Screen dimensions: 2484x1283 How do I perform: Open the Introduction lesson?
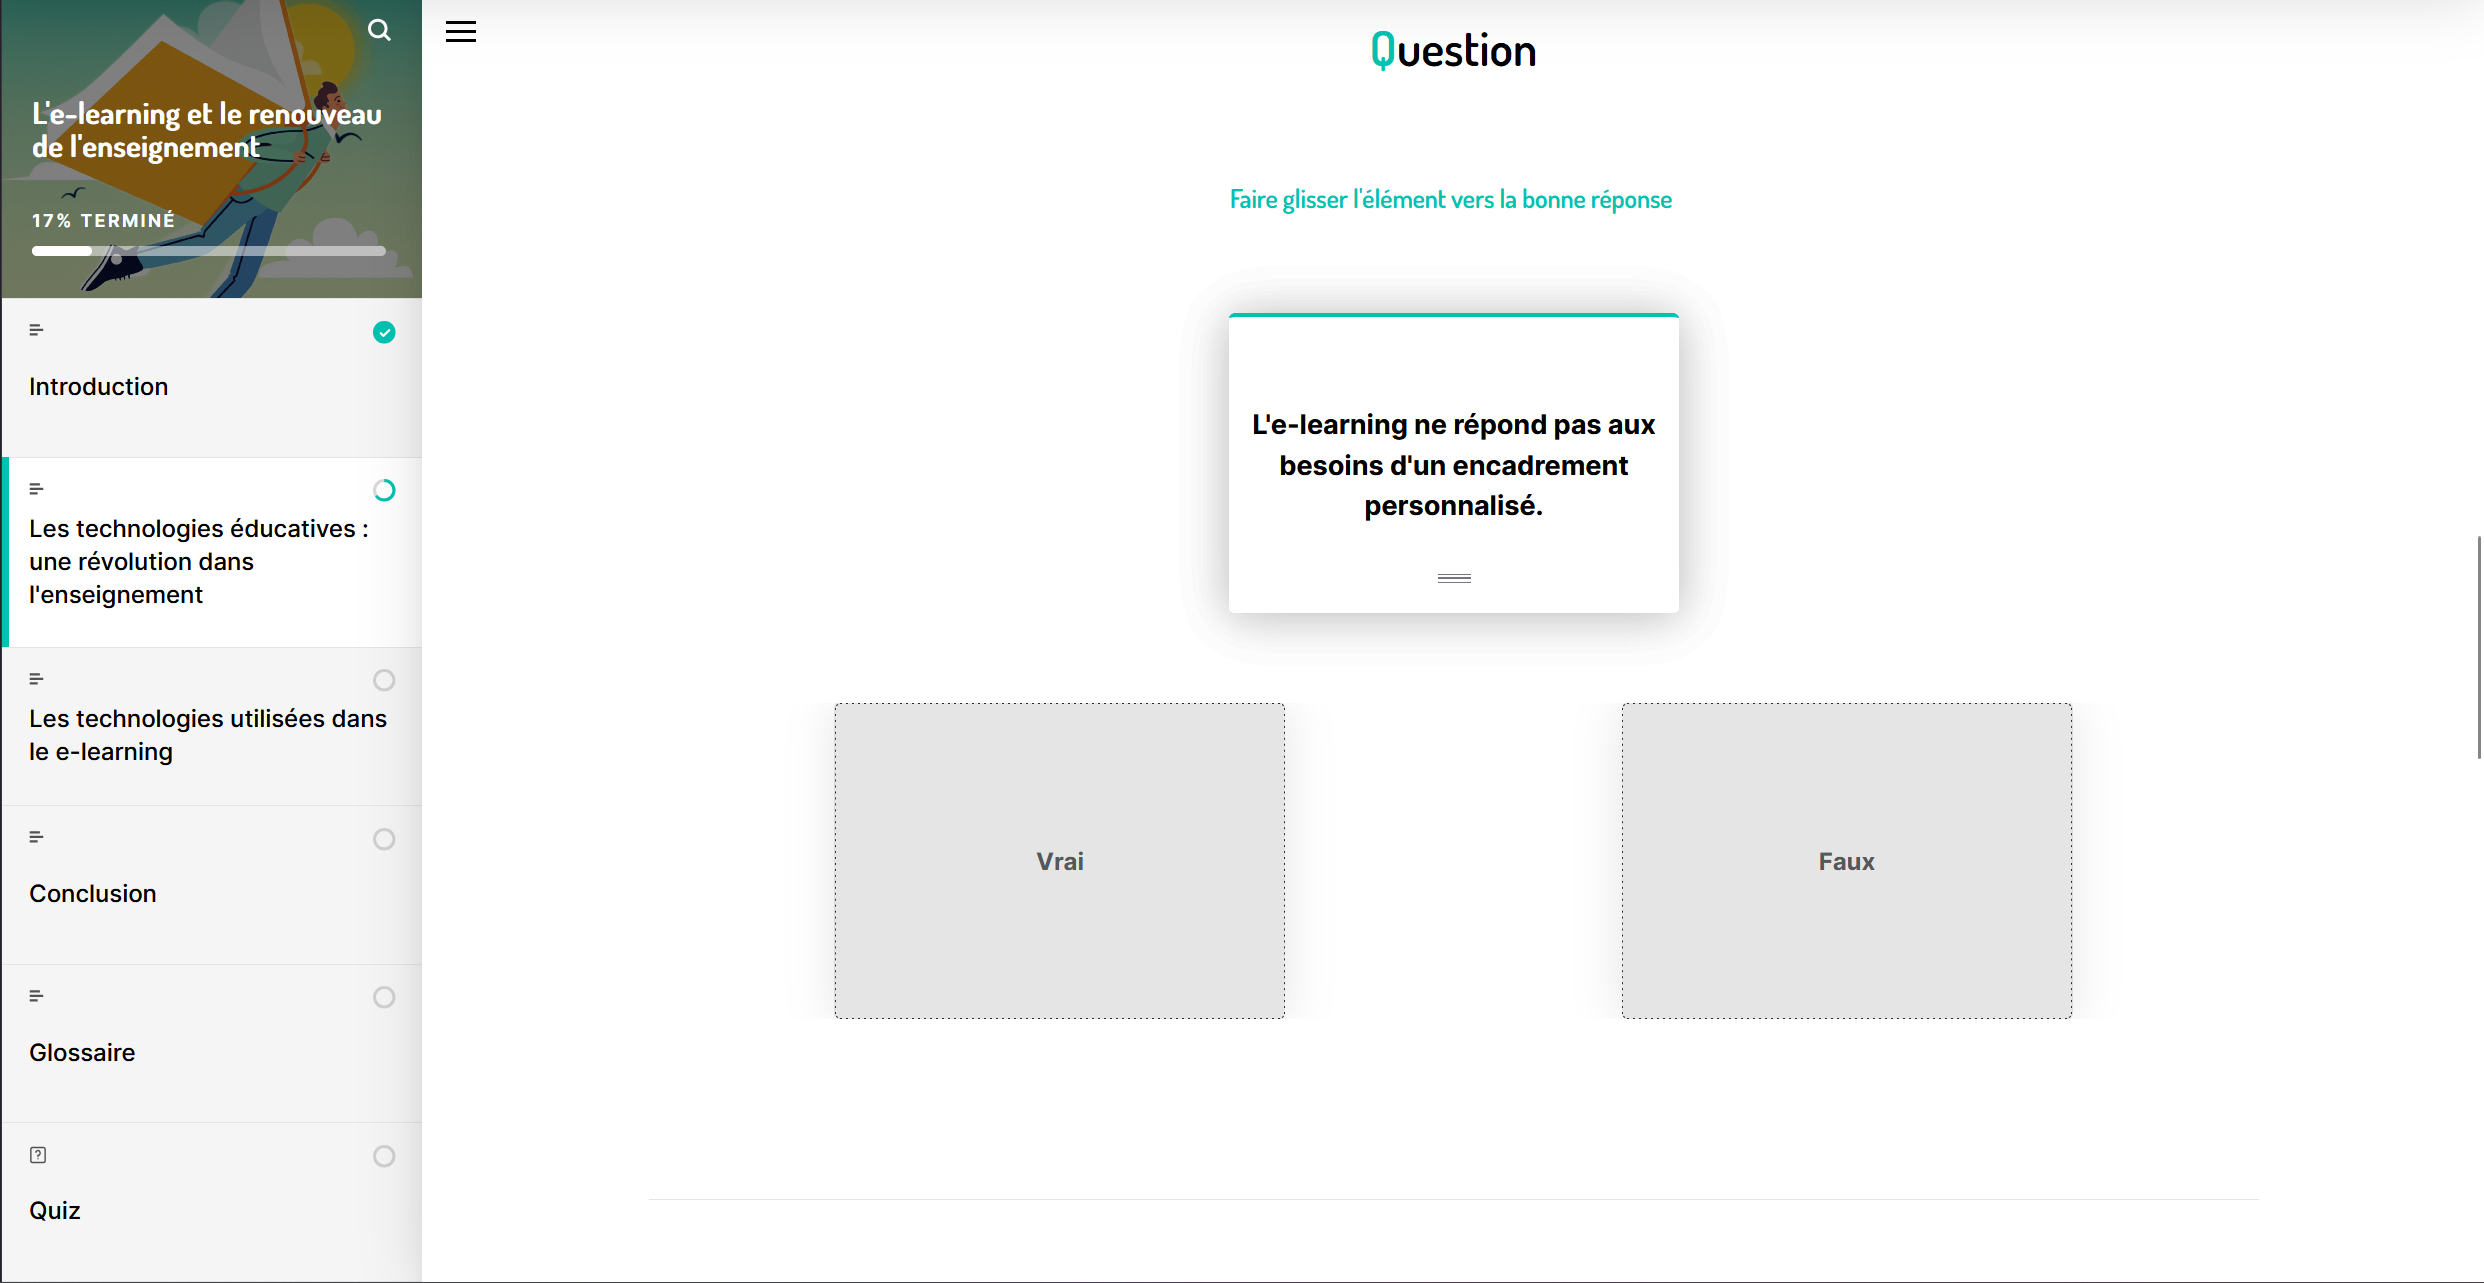click(x=98, y=387)
